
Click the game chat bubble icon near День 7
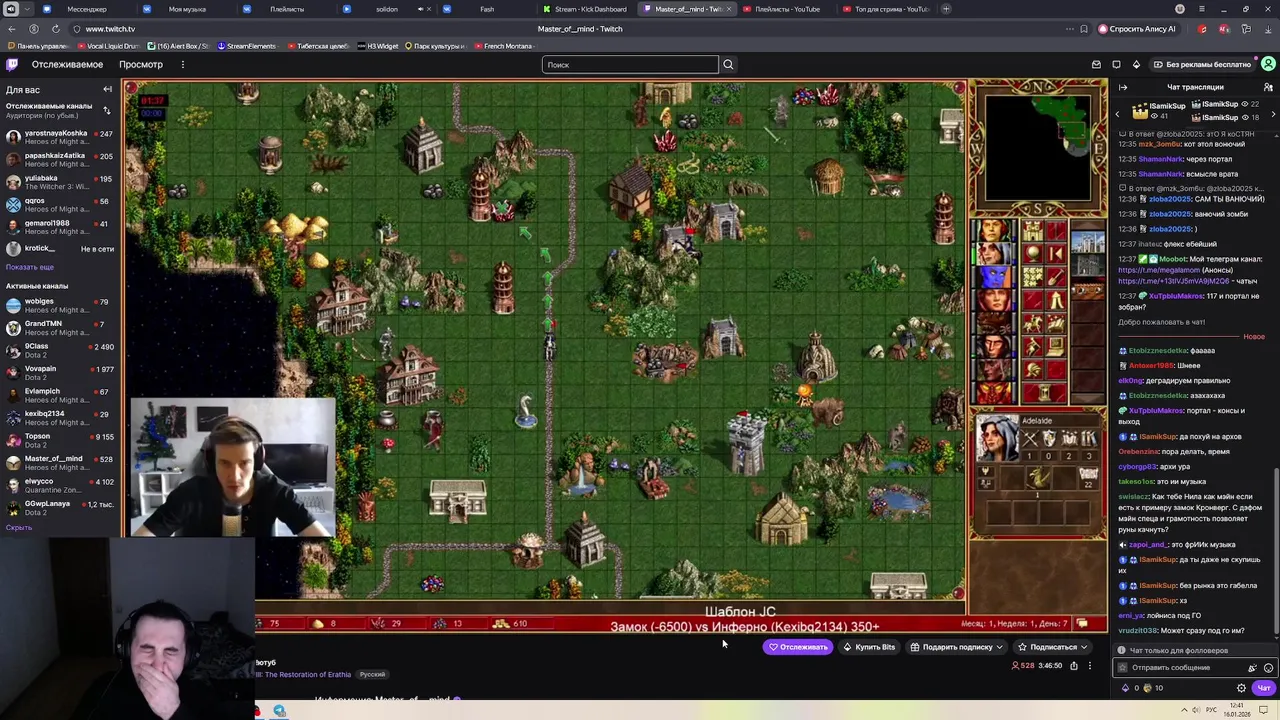(1082, 624)
